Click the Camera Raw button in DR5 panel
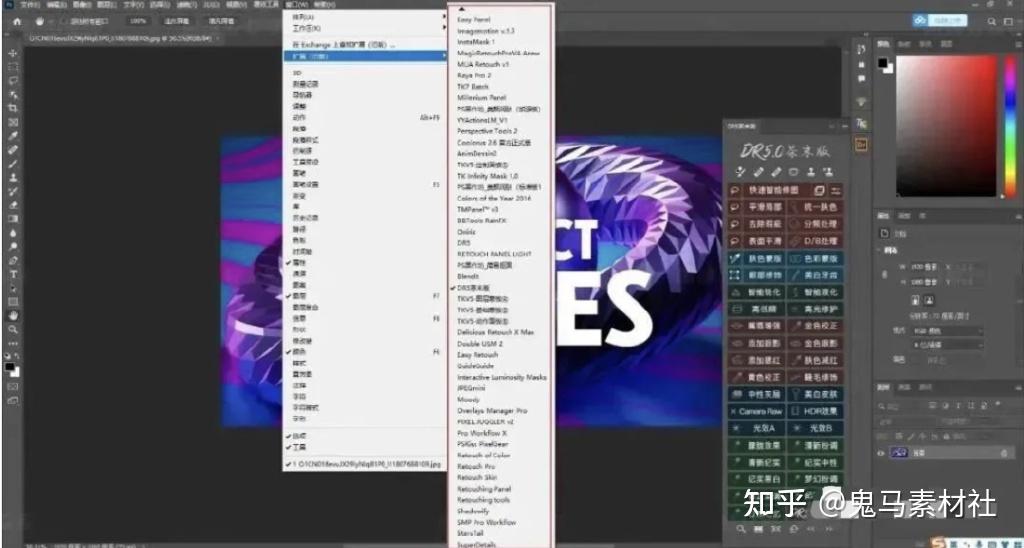1024x548 pixels. 756,412
